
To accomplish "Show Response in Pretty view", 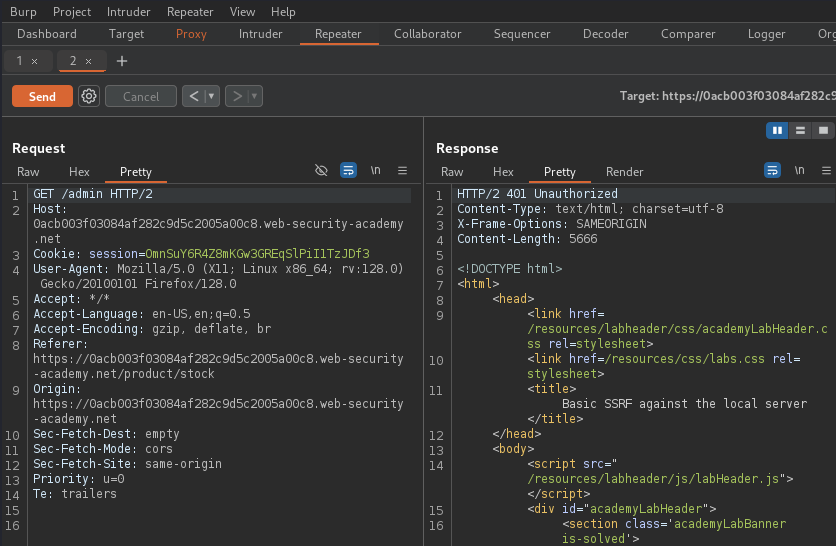I will tap(559, 172).
